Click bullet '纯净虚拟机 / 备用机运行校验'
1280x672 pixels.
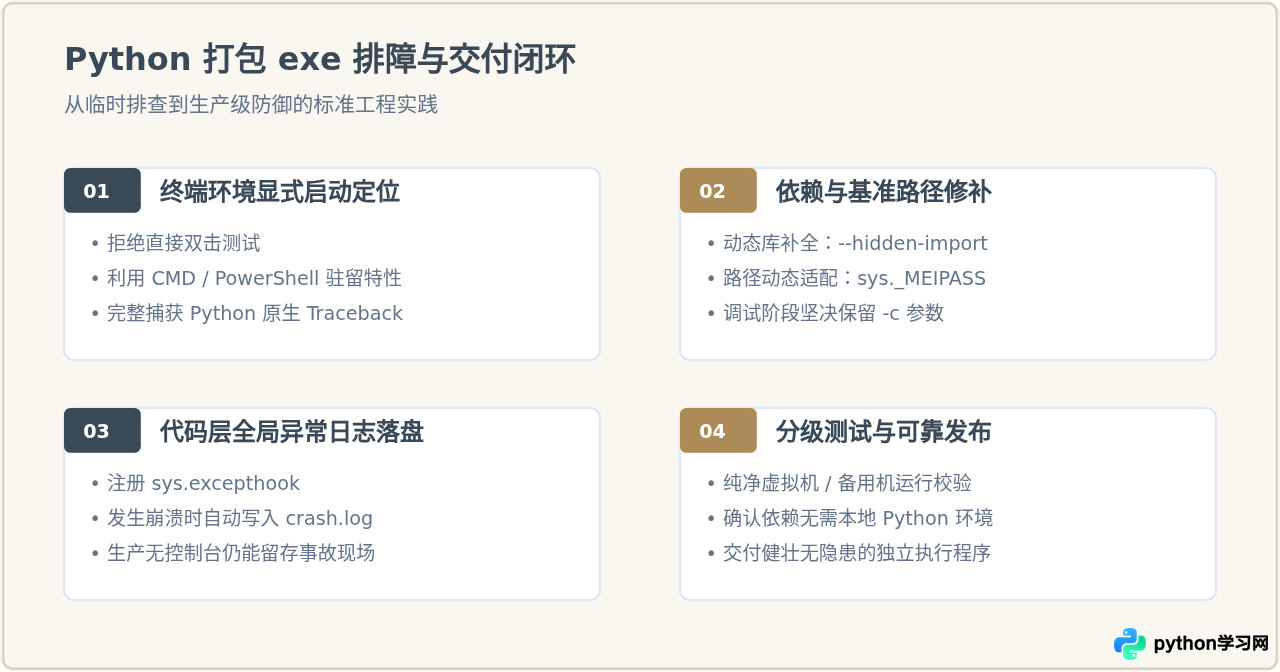tap(847, 483)
